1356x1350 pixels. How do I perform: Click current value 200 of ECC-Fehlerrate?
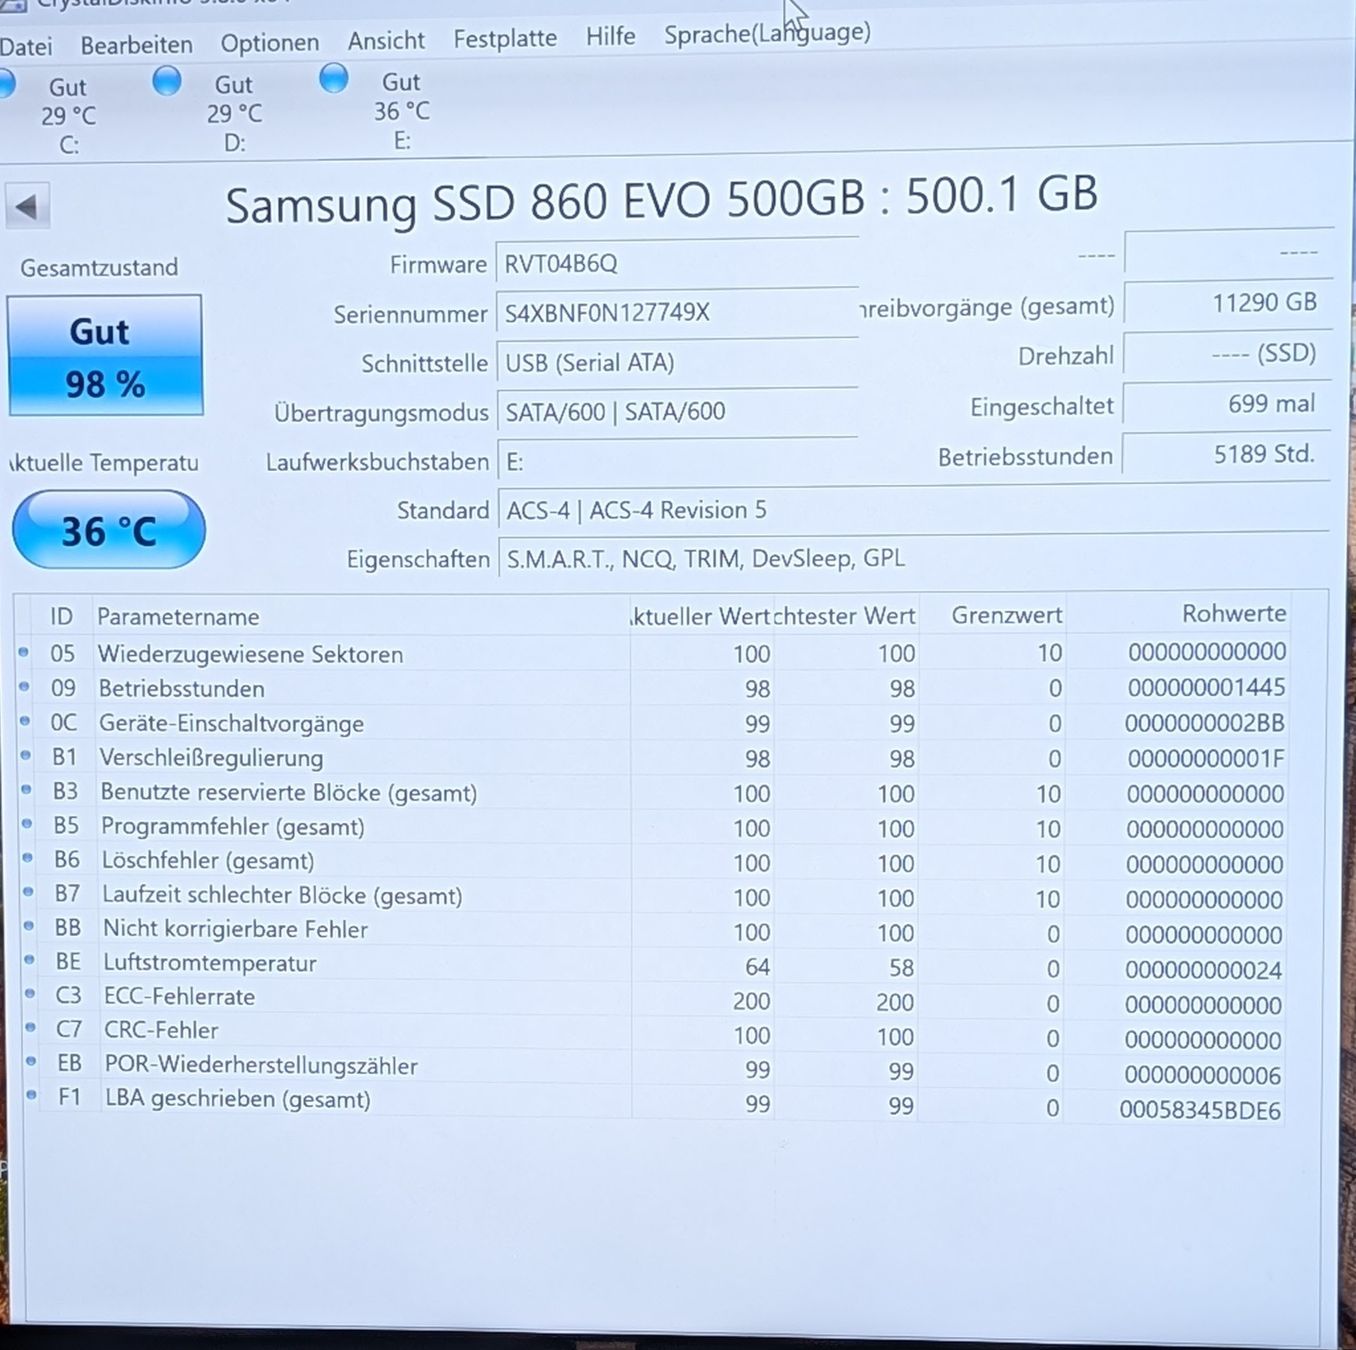point(751,1002)
